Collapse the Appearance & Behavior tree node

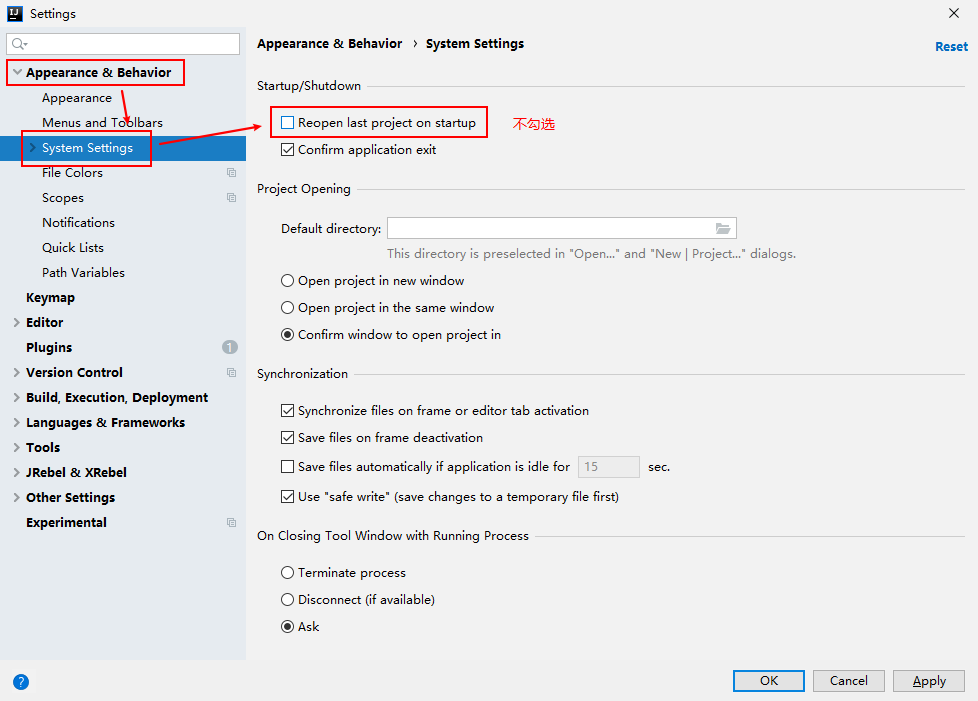pos(17,72)
